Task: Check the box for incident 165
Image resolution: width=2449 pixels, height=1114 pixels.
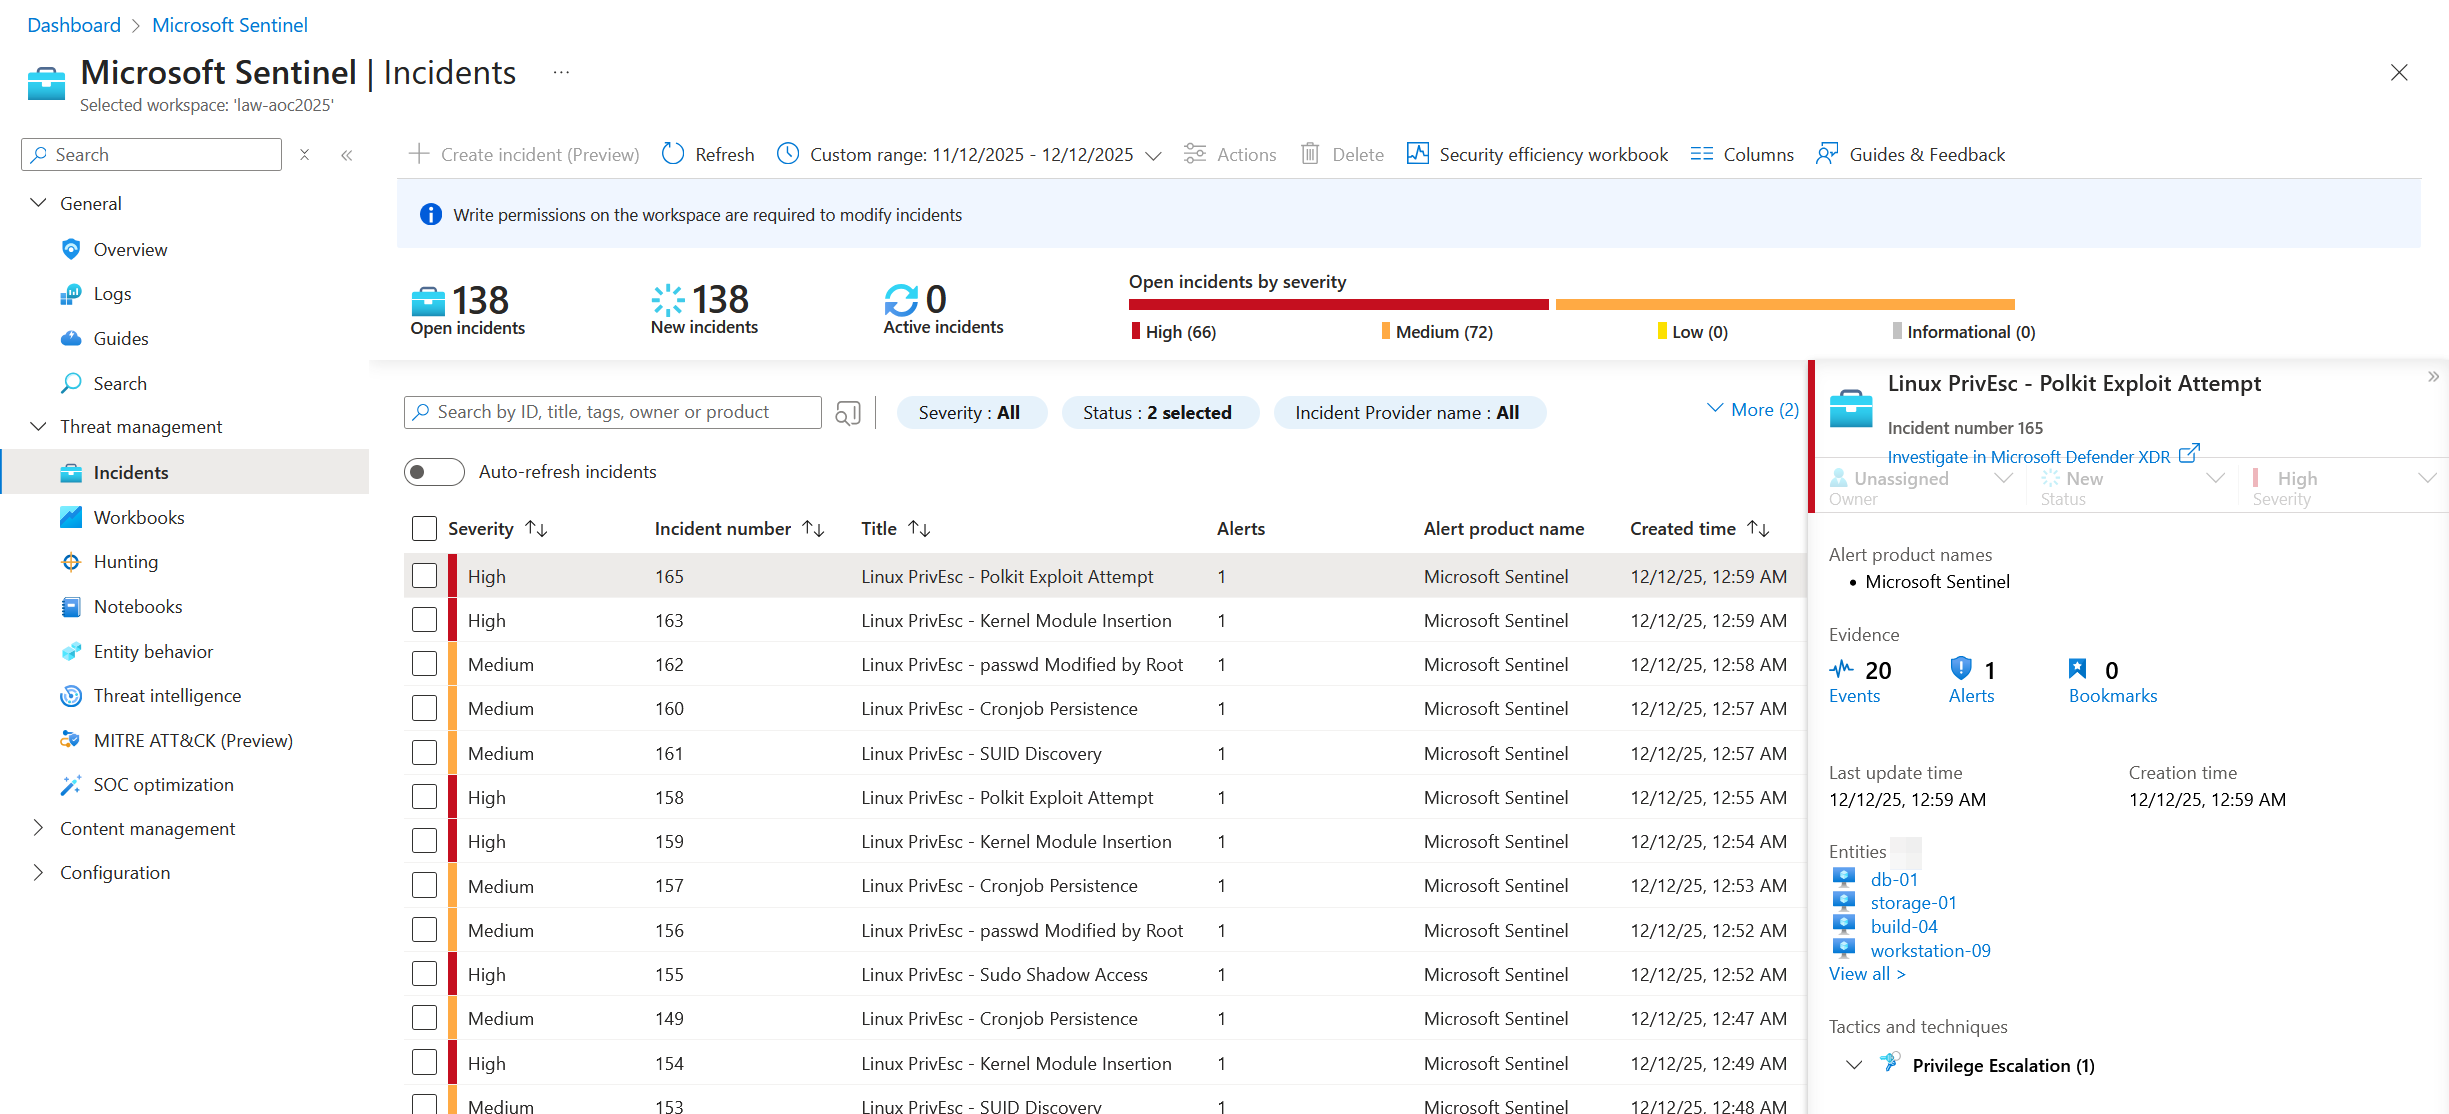Action: [425, 576]
